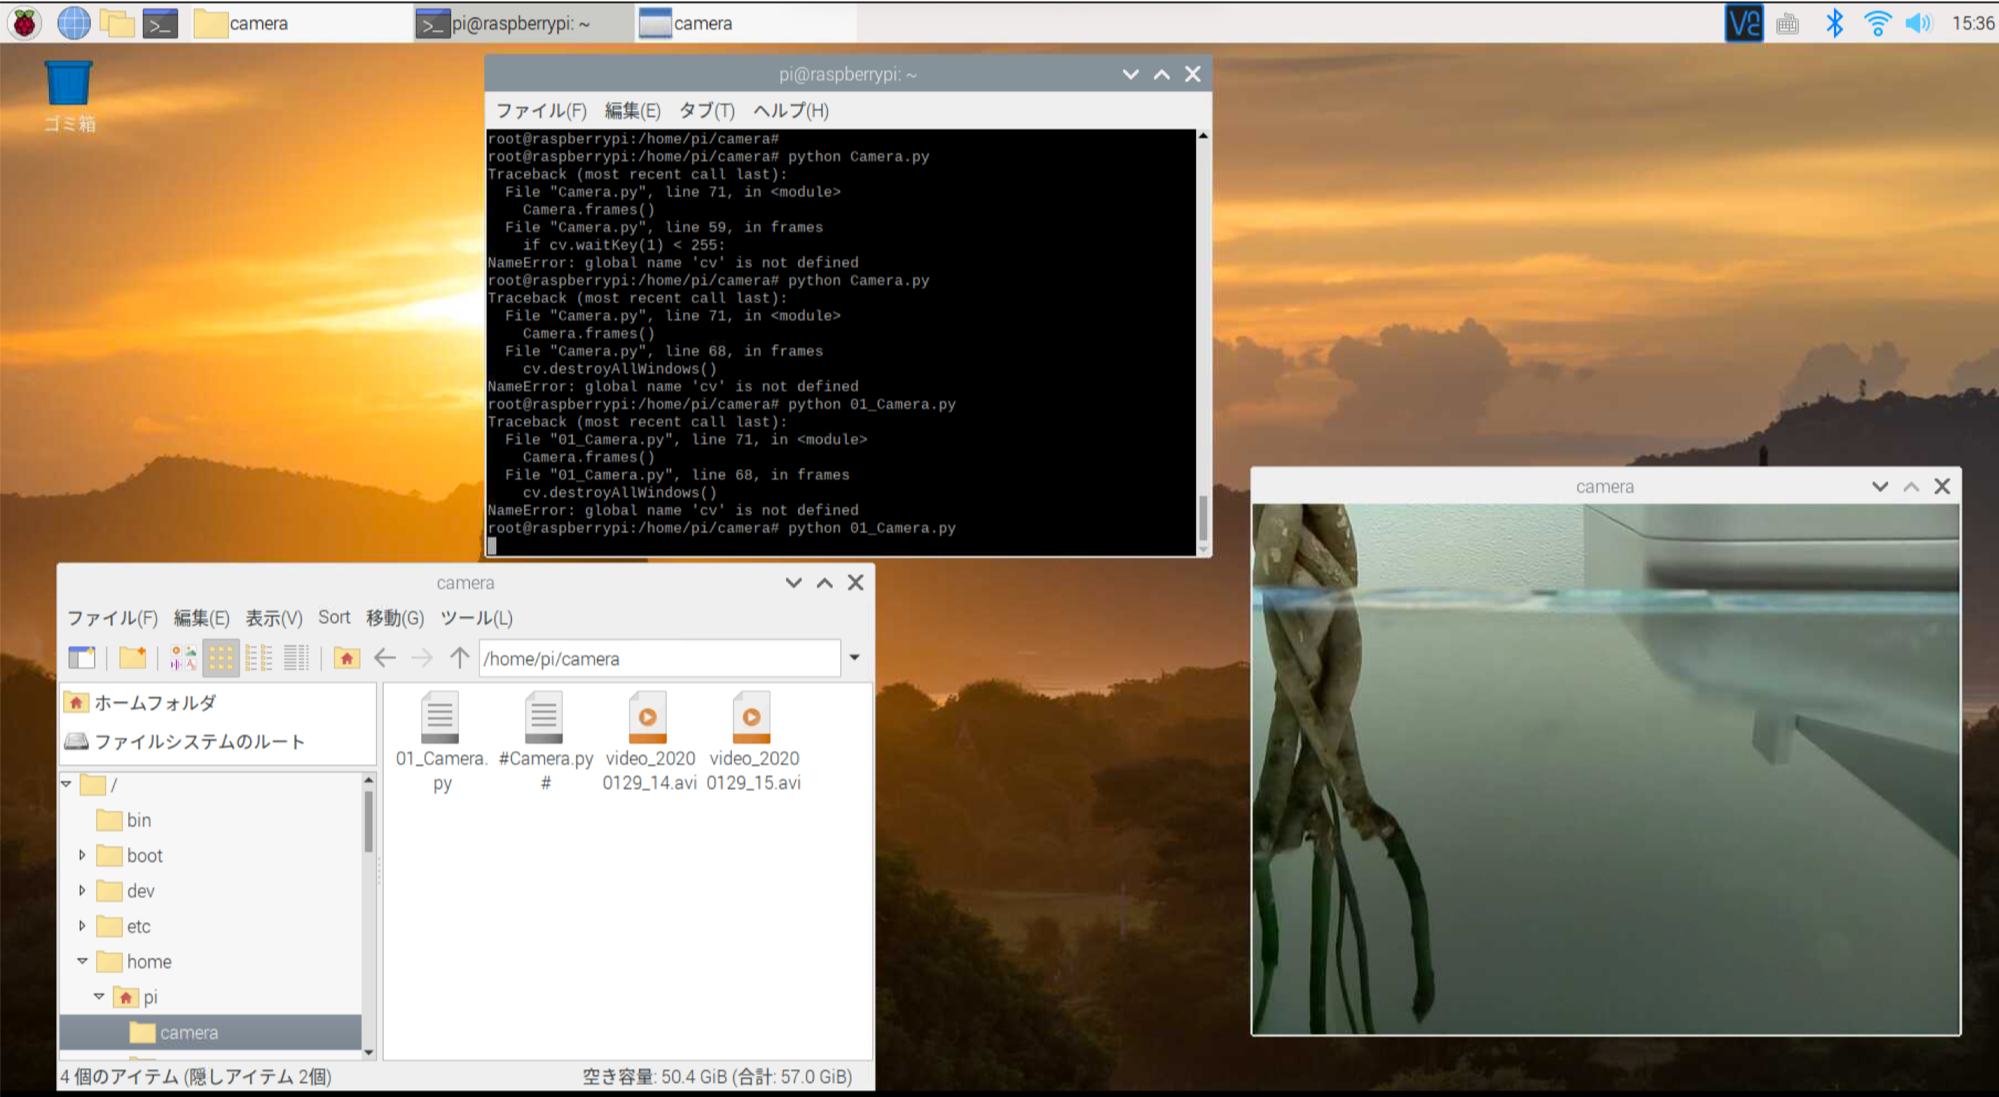The width and height of the screenshot is (1999, 1097).
Task: Select ファイルシステムのルート place
Action: pyautogui.click(x=198, y=741)
